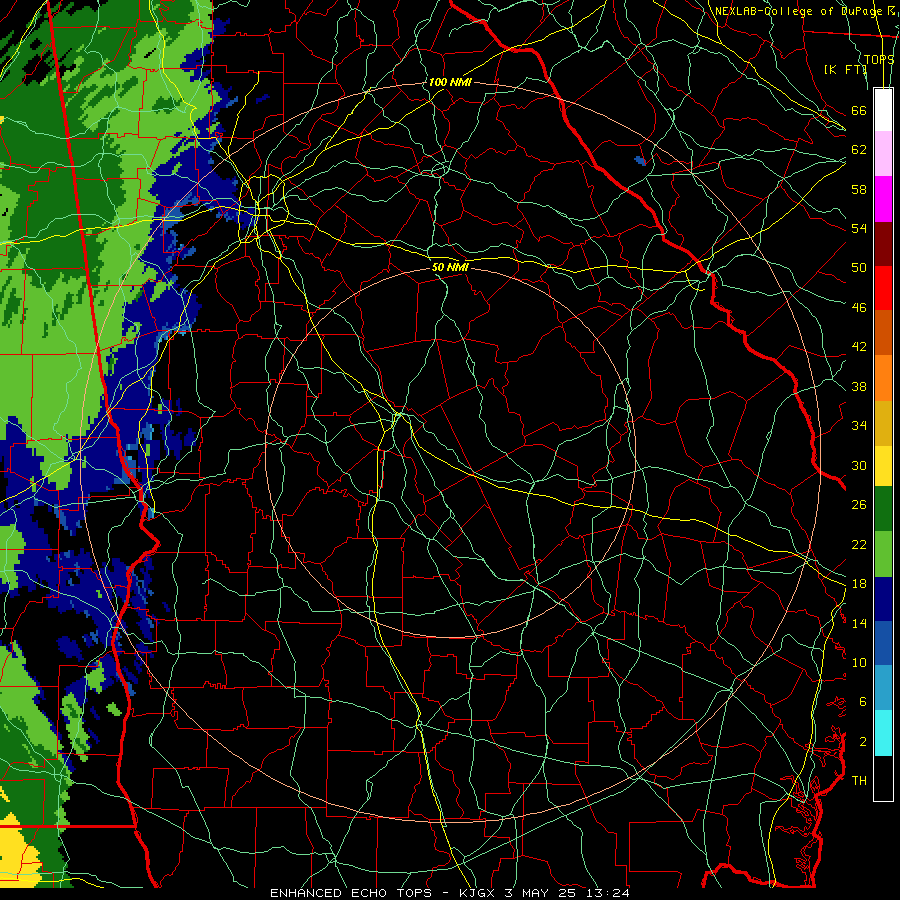Viewport: 900px width, 900px height.
Task: Click the black TH swatch at legend bottom
Action: click(x=883, y=778)
